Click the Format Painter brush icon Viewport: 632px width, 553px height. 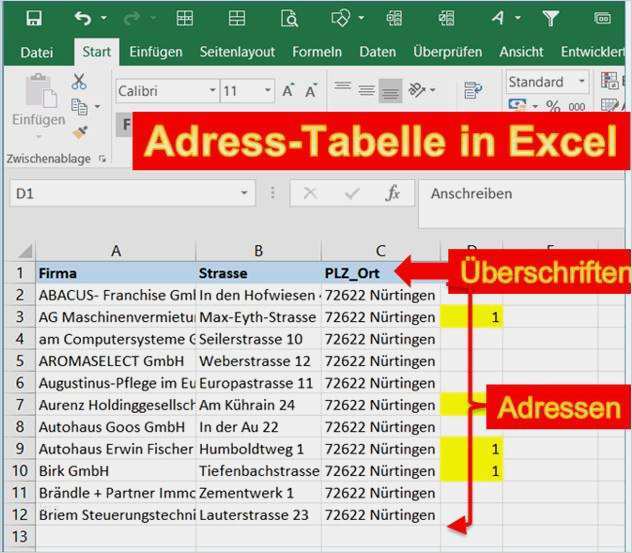[x=80, y=132]
